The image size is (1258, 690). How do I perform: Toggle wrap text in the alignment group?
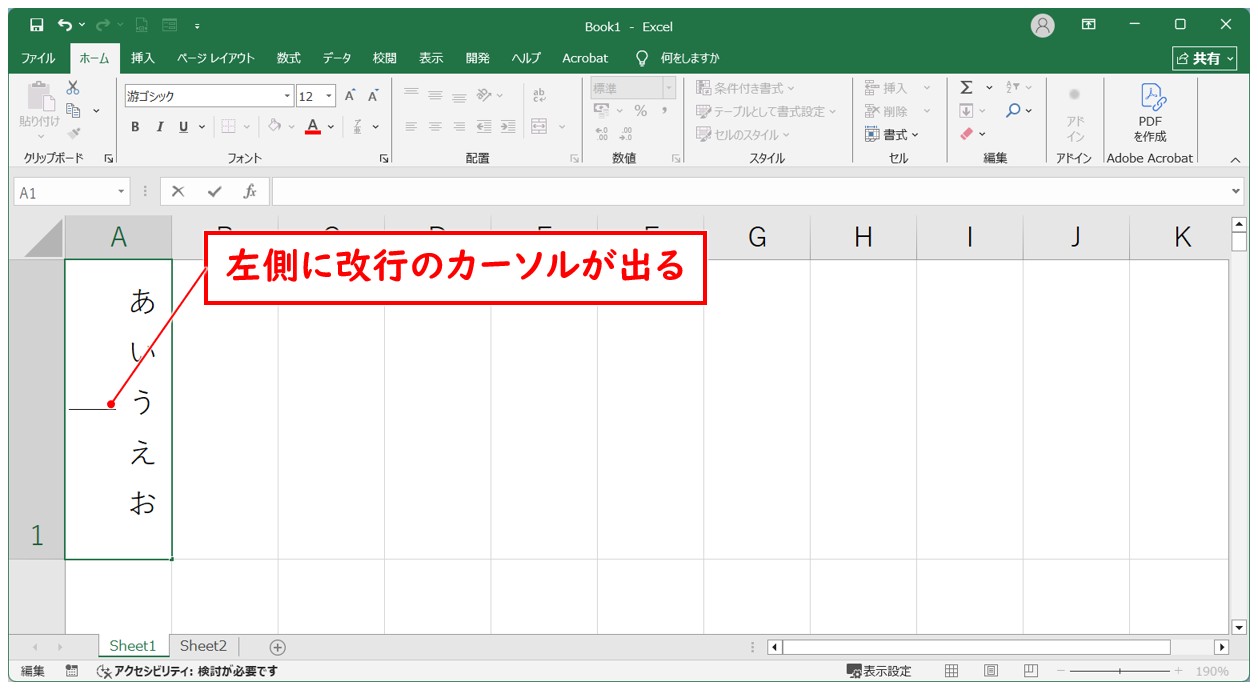click(540, 96)
